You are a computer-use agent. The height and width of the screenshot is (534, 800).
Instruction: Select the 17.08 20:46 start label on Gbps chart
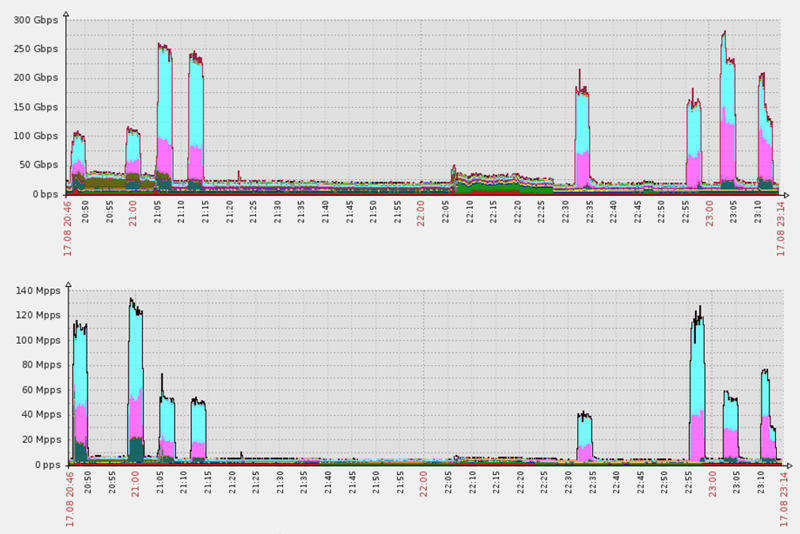tap(67, 228)
